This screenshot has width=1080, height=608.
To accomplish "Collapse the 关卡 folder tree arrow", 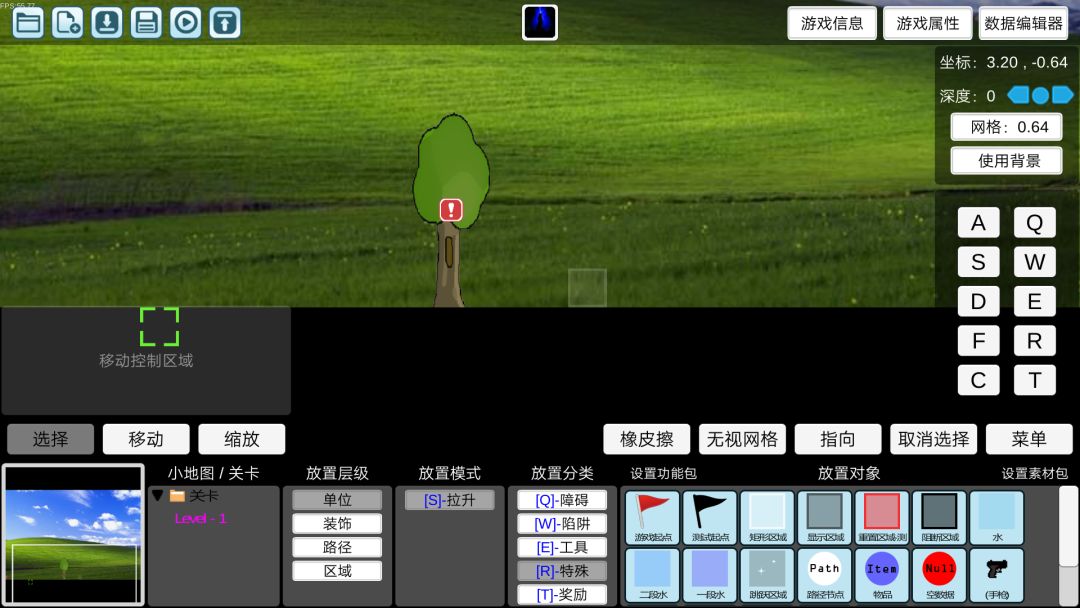I will (158, 496).
